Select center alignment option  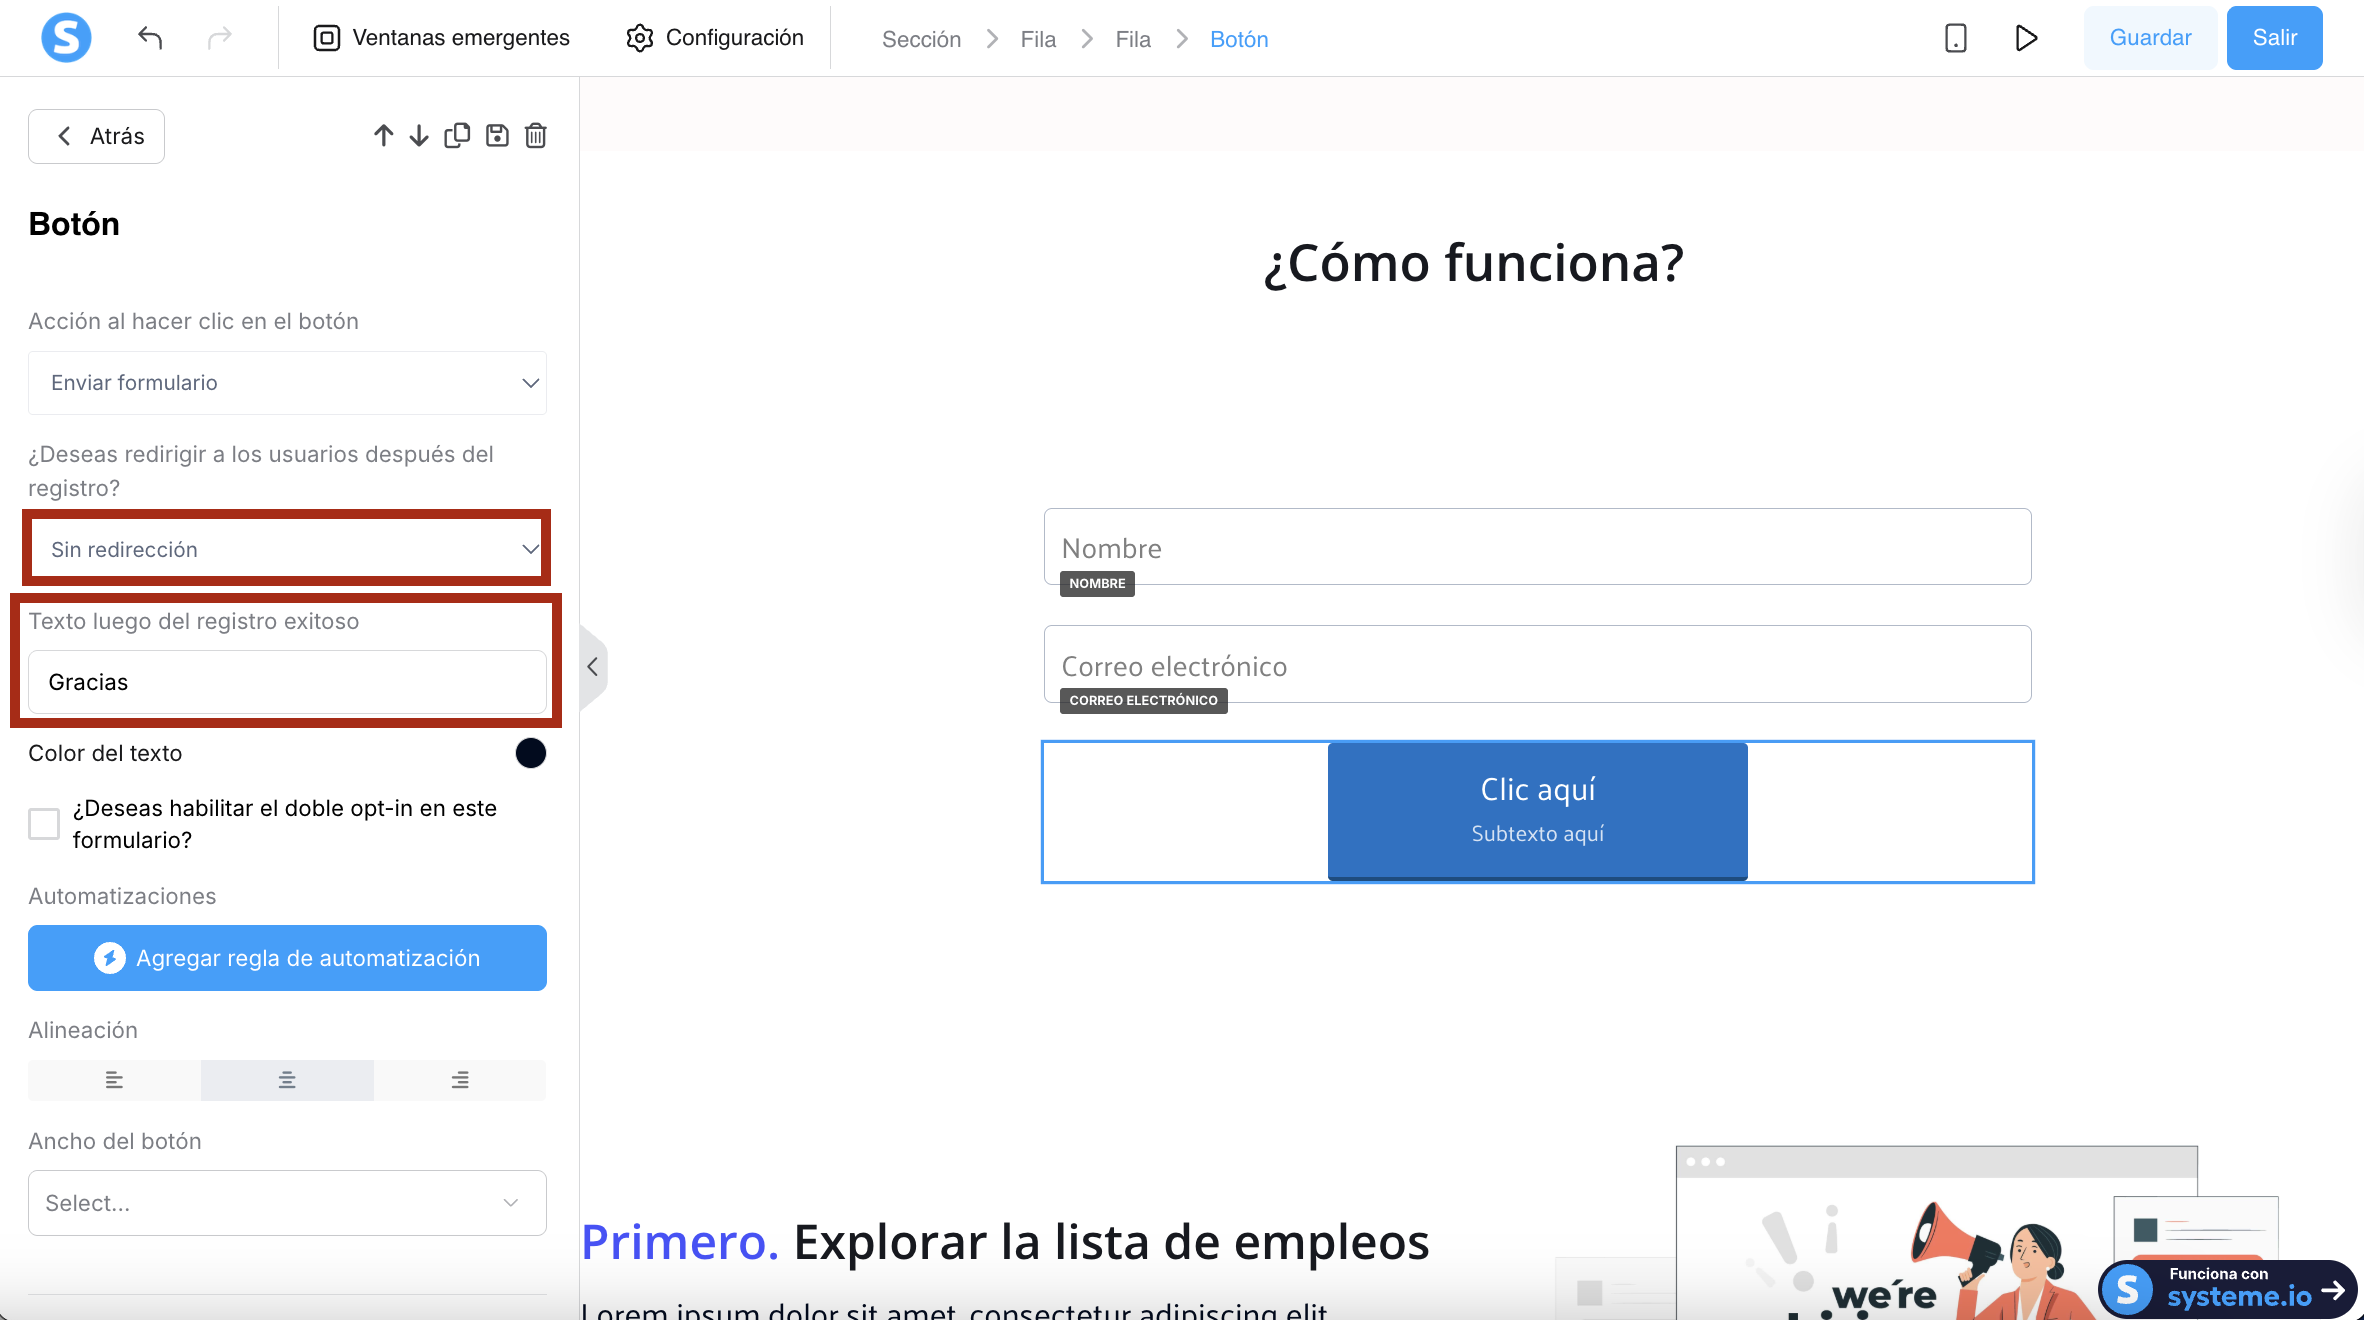[287, 1080]
